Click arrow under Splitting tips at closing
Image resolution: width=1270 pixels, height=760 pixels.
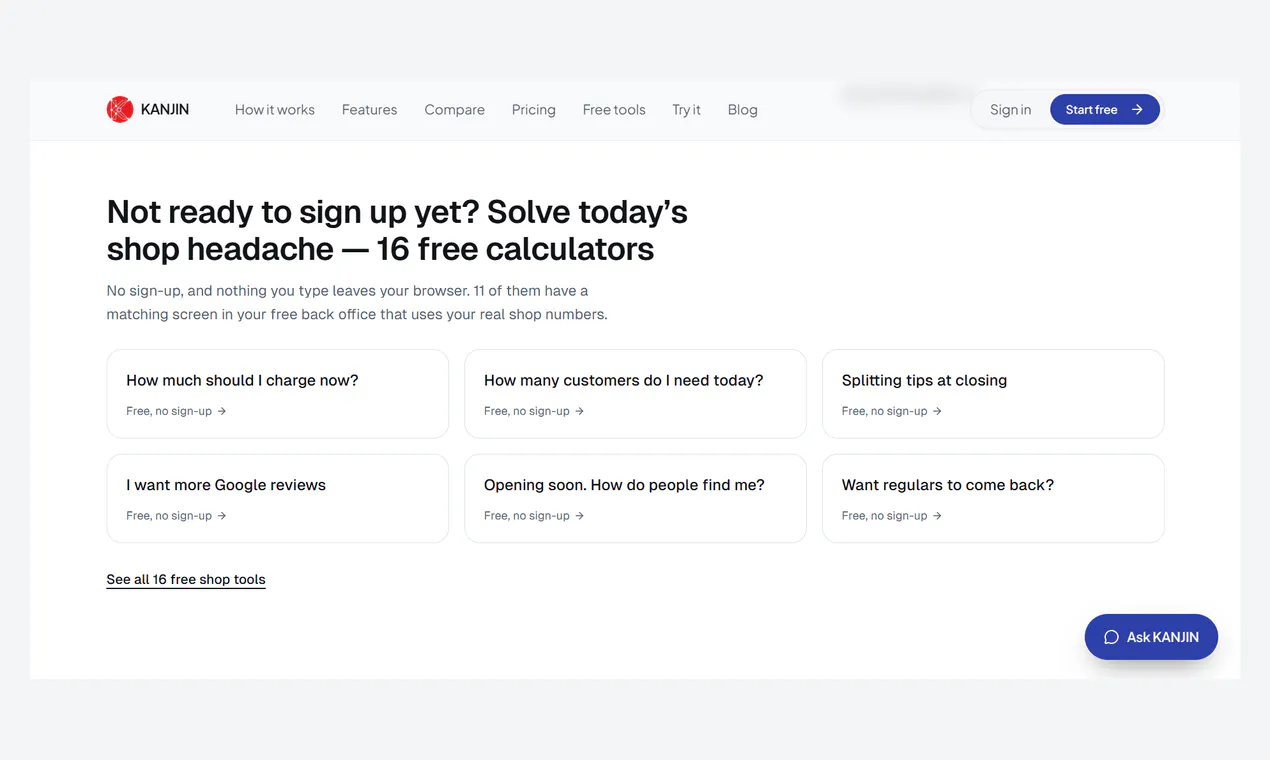pyautogui.click(x=937, y=411)
